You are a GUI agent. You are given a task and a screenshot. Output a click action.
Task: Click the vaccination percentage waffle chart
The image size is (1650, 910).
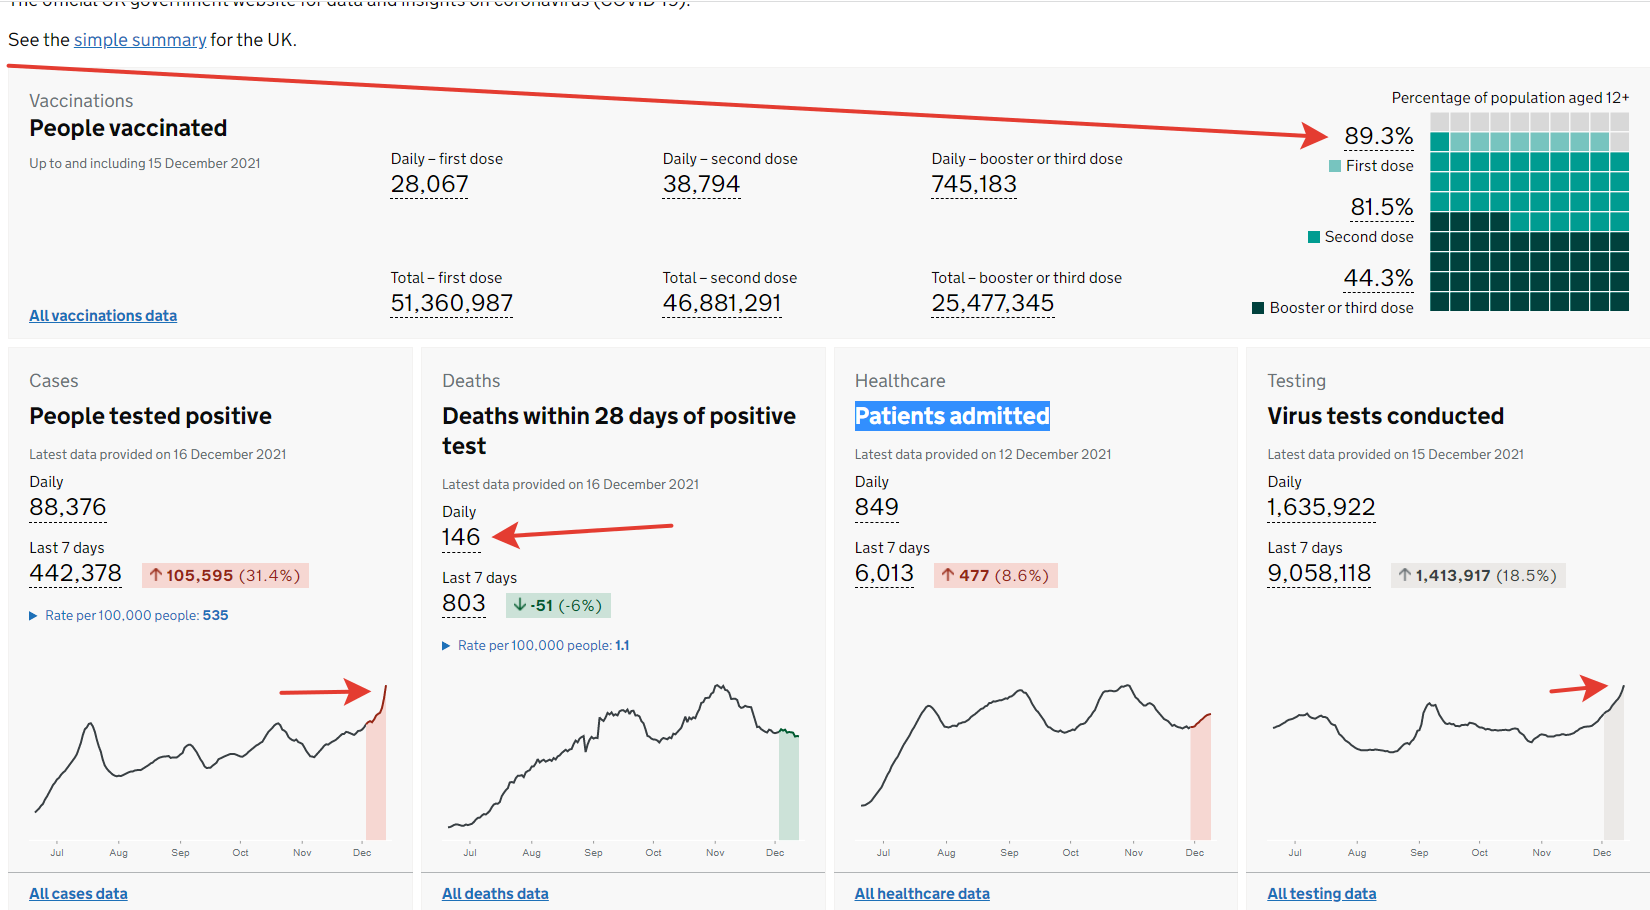(1530, 211)
